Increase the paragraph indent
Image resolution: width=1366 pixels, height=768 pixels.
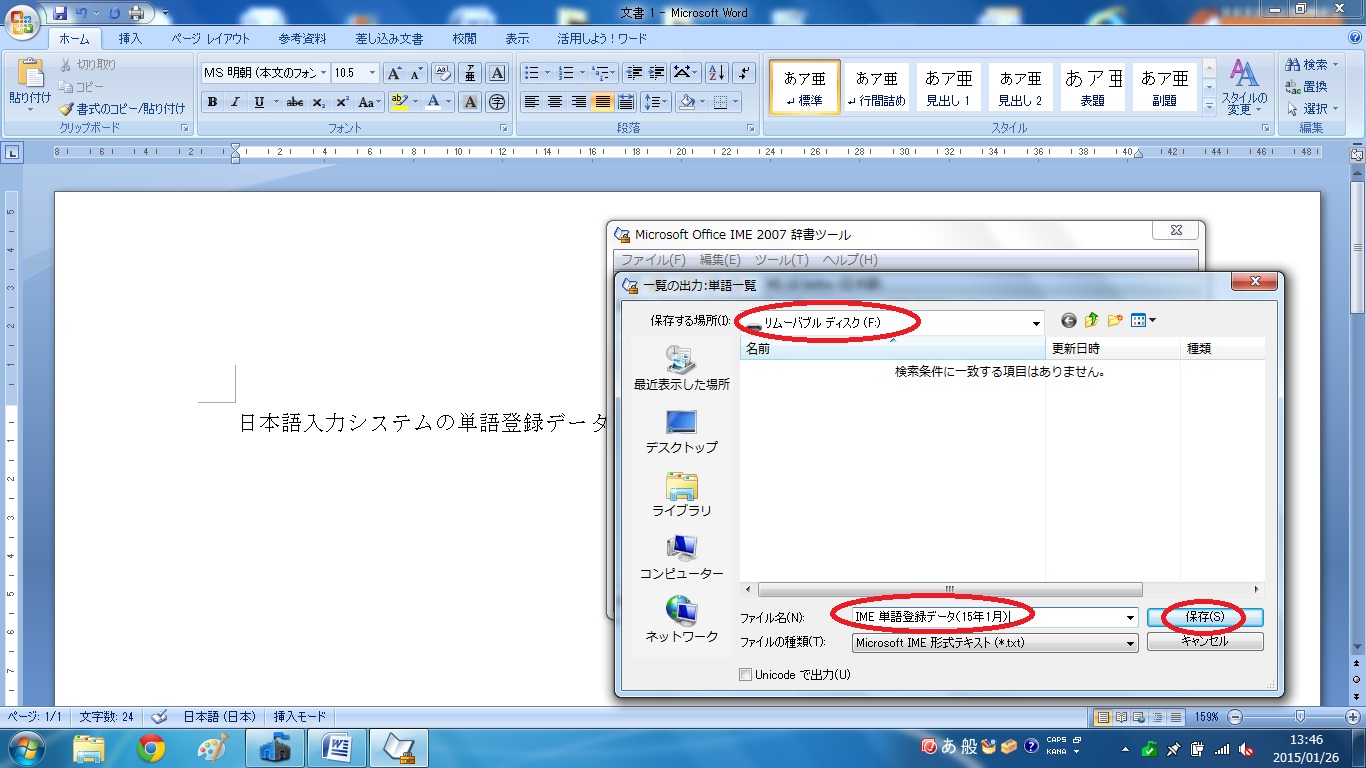click(656, 73)
